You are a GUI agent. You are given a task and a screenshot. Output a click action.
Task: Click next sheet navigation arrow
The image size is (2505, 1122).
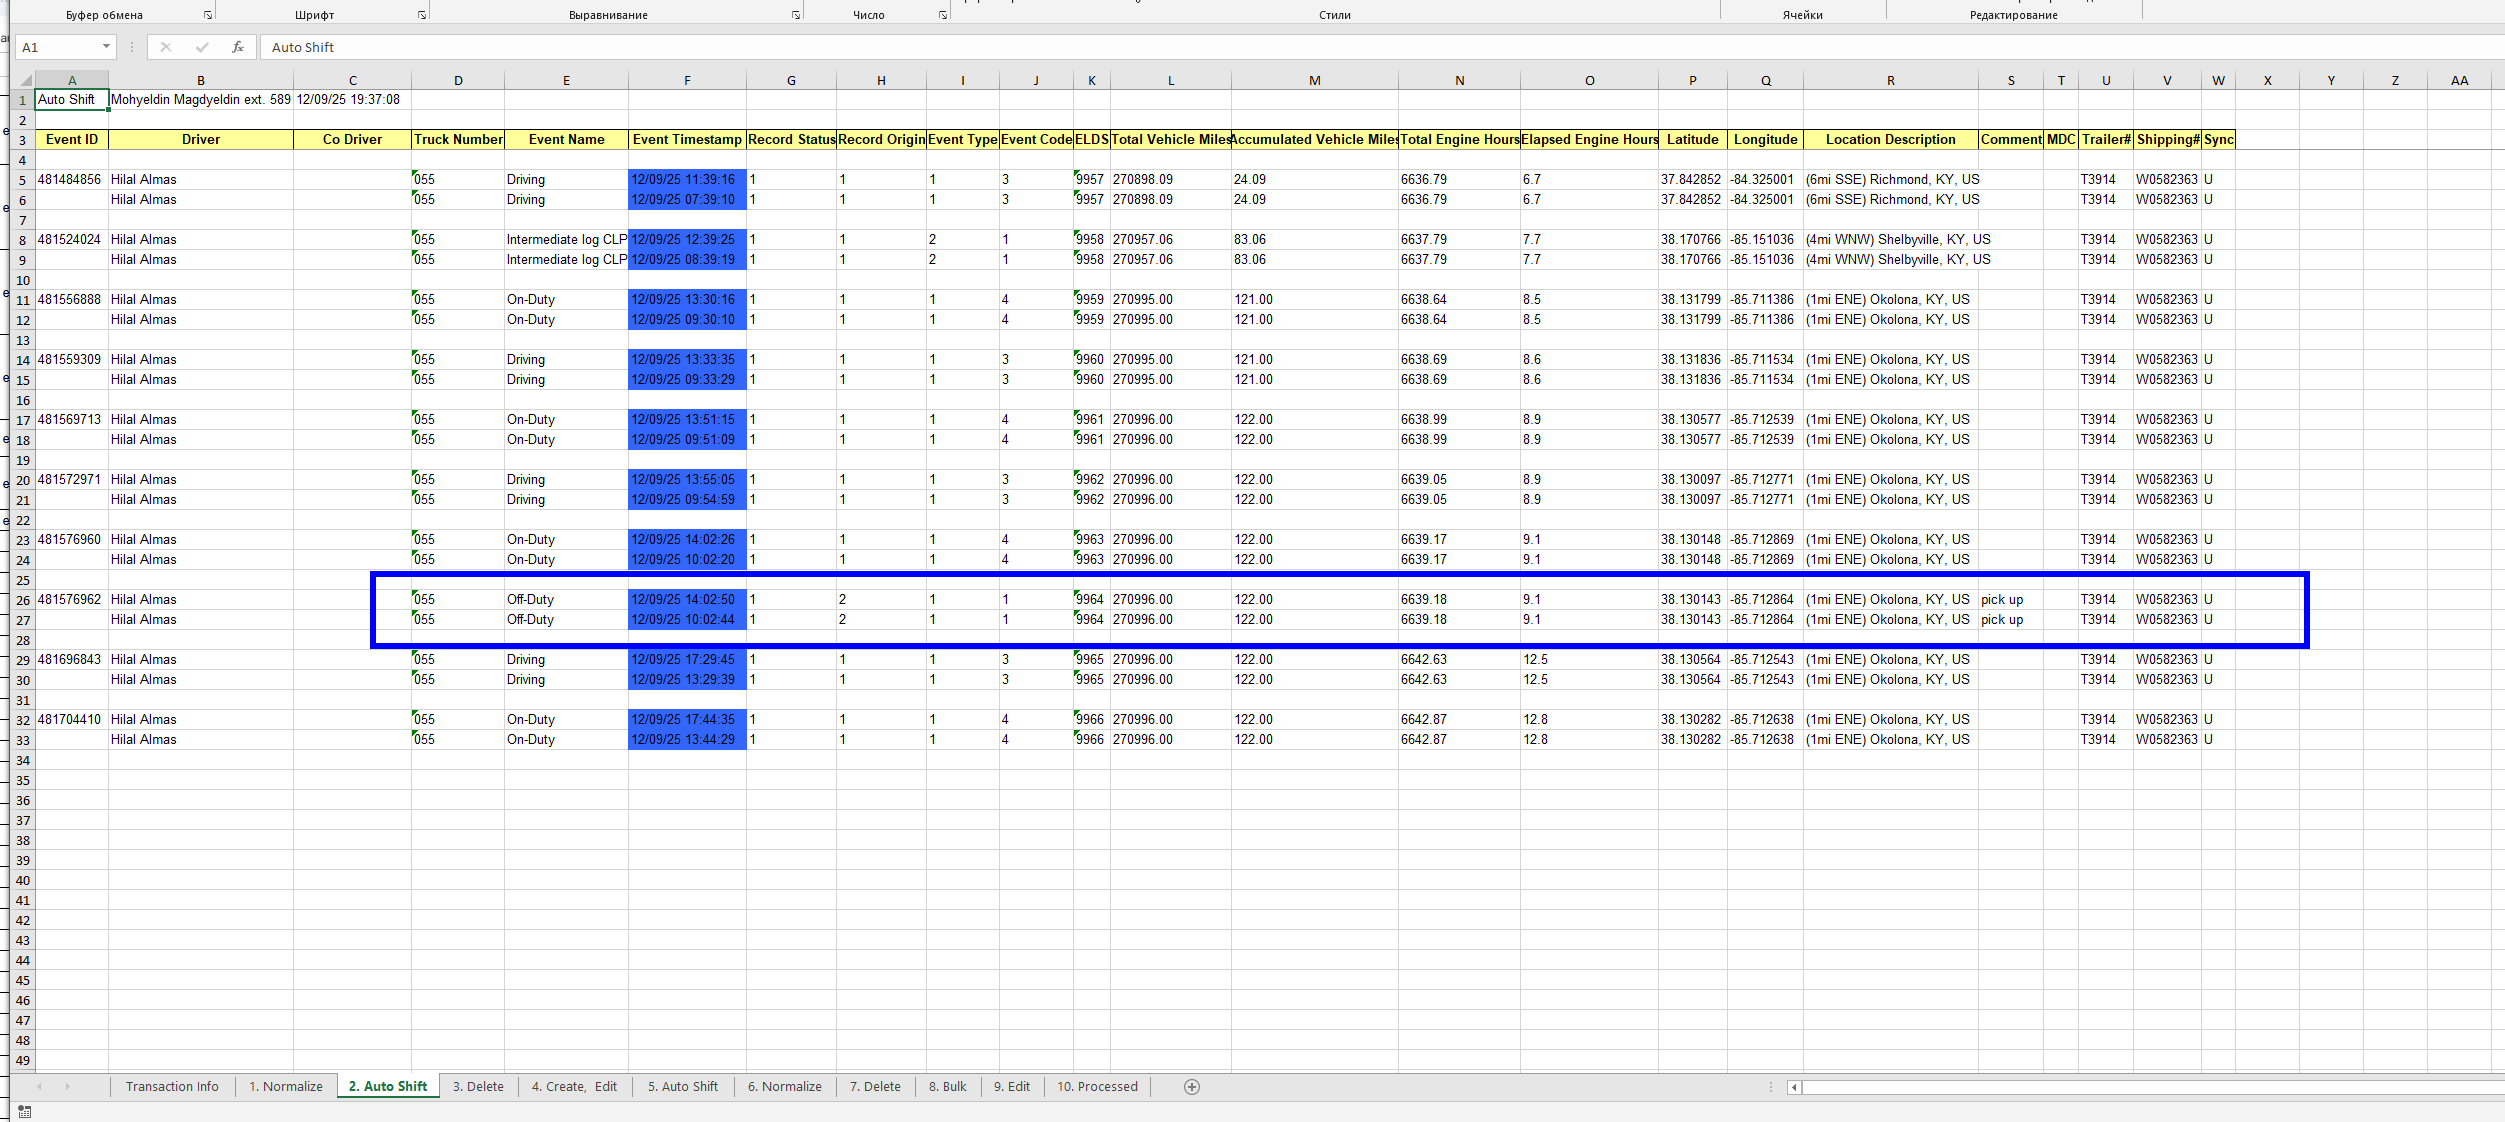(68, 1087)
